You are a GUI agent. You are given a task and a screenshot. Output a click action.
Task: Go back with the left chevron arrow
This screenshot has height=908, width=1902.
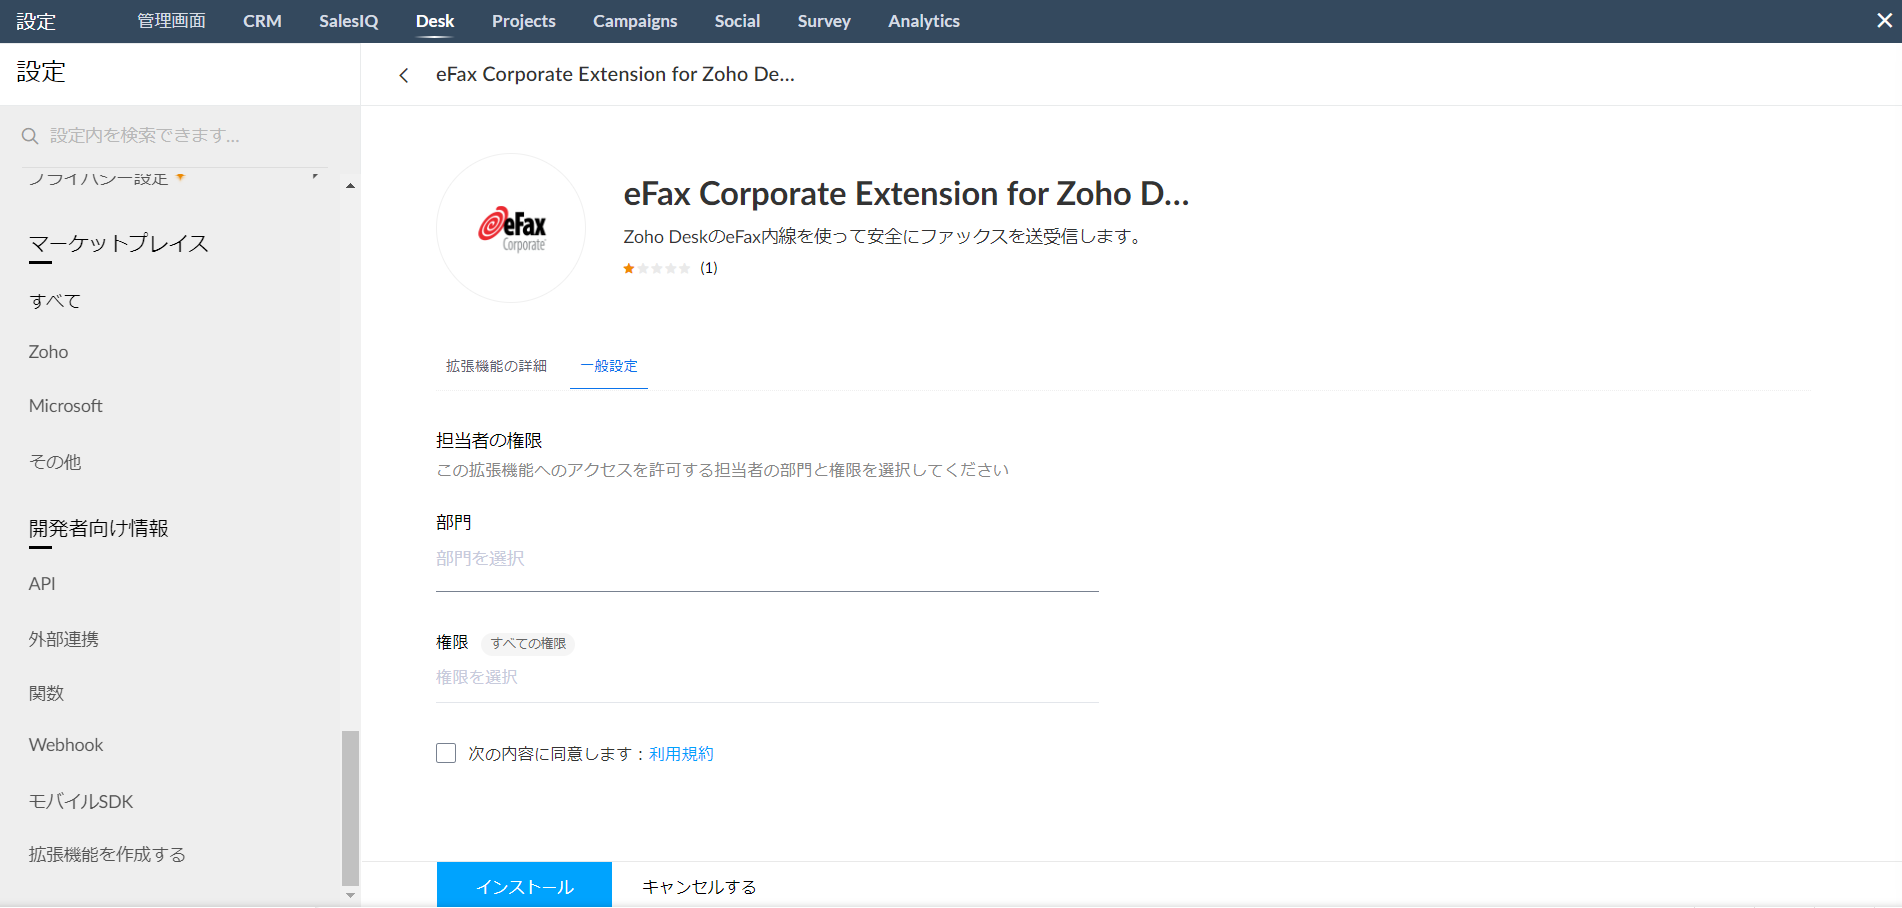[404, 75]
